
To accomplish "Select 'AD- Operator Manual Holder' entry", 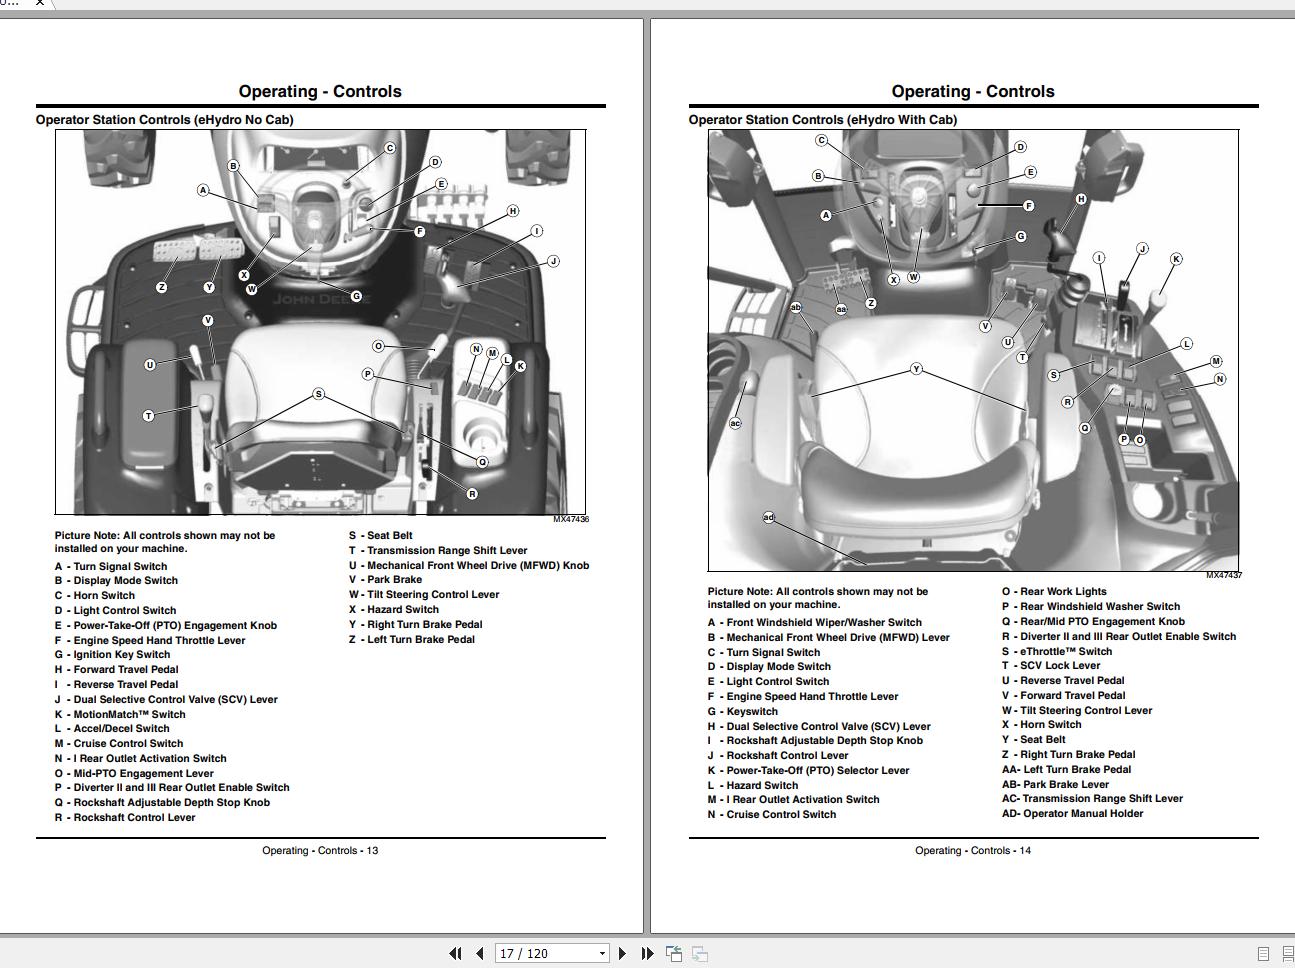I will pos(1073,814).
